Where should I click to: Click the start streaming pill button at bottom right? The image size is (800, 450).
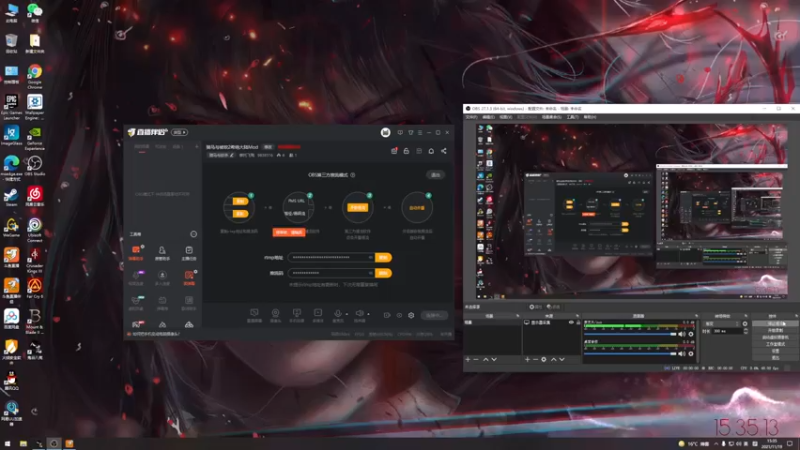435,315
